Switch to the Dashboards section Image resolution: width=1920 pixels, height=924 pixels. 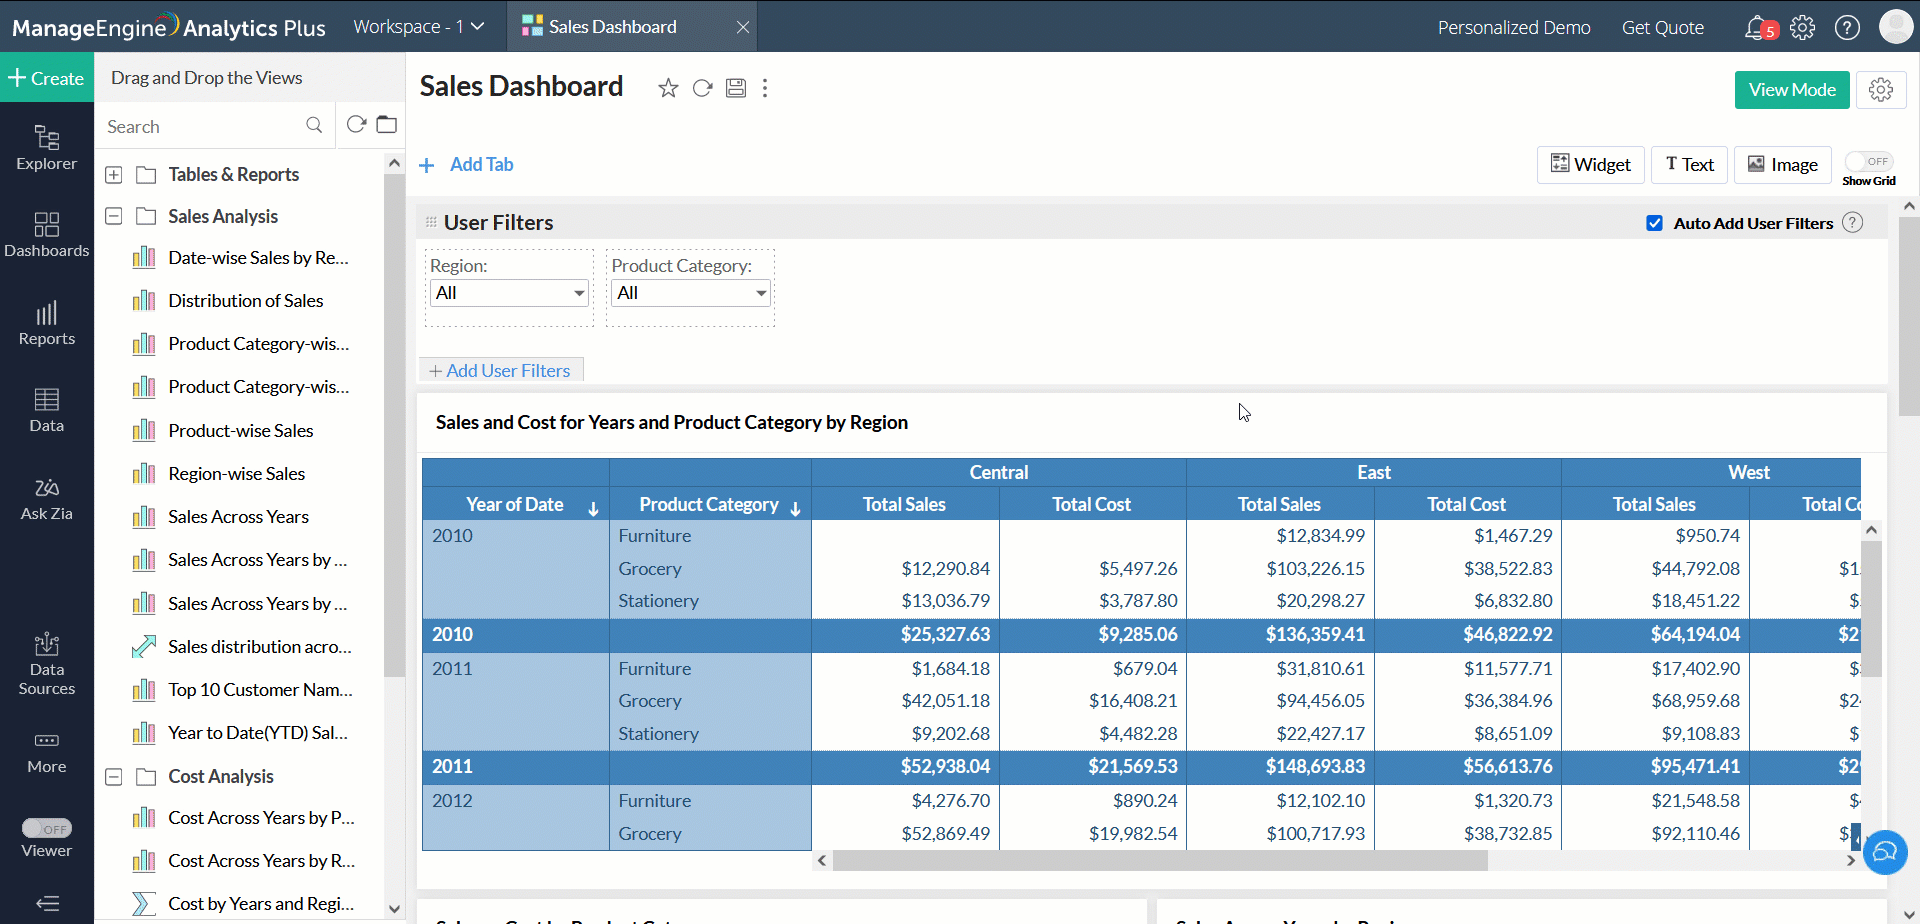point(46,234)
